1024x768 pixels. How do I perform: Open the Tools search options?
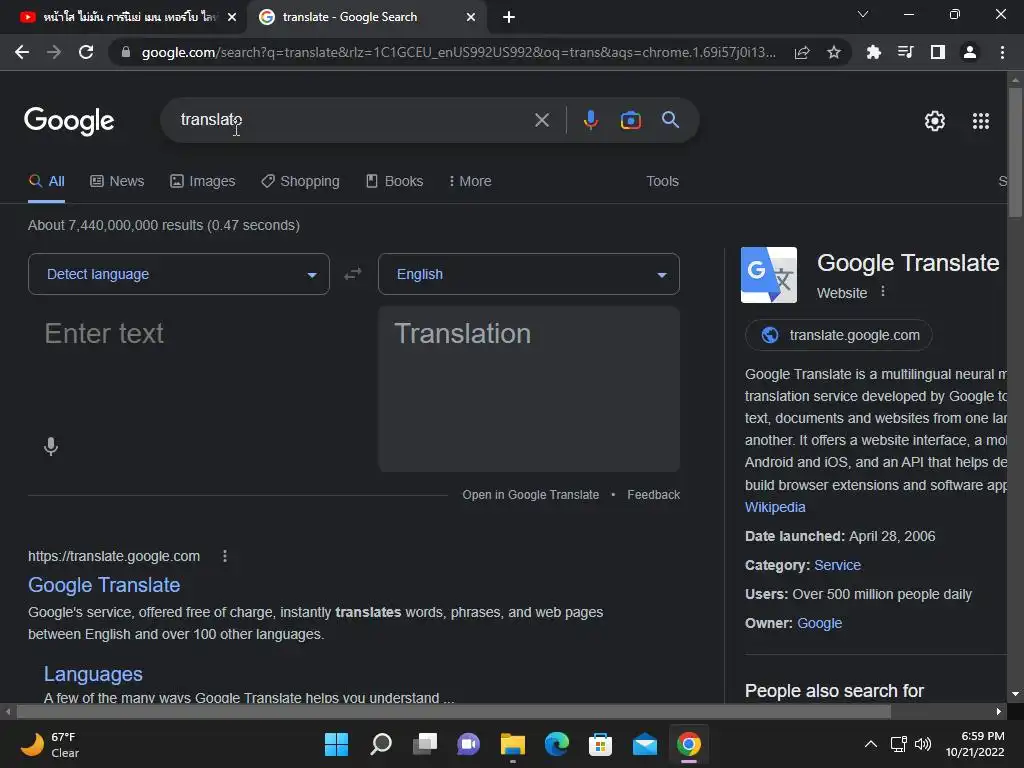tap(662, 182)
